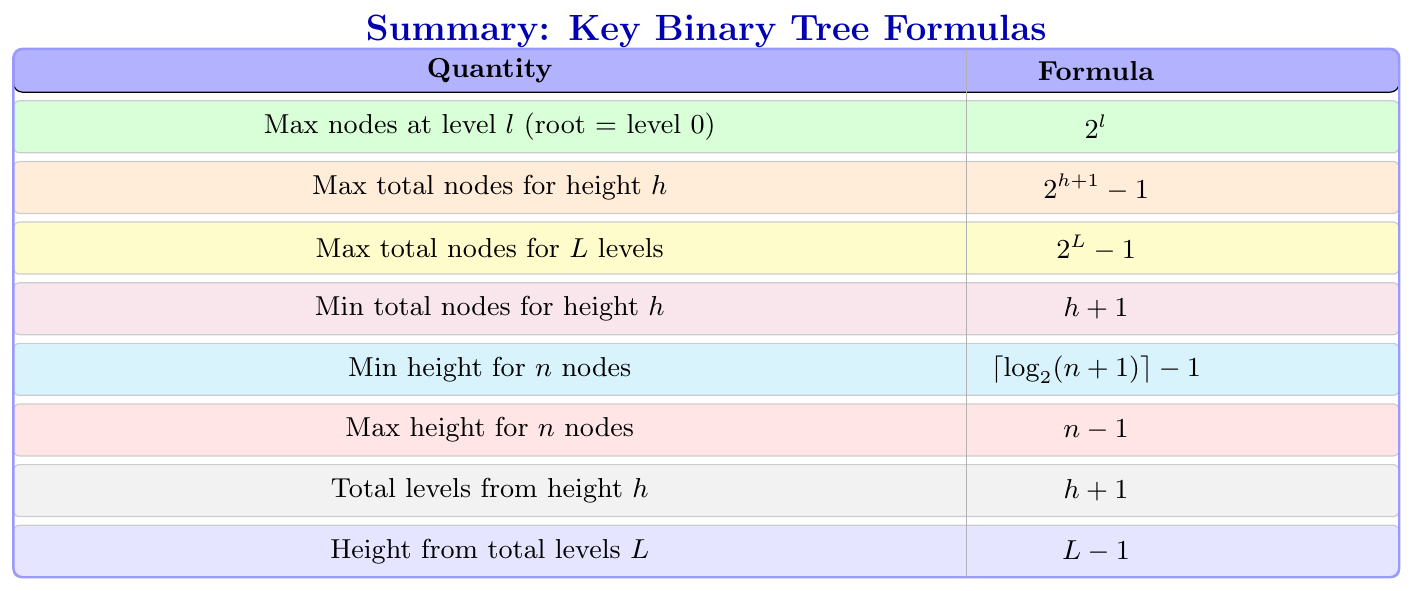Click the title "Summary: Key Binary Tree Formulas"
1413x591 pixels.
tap(706, 27)
